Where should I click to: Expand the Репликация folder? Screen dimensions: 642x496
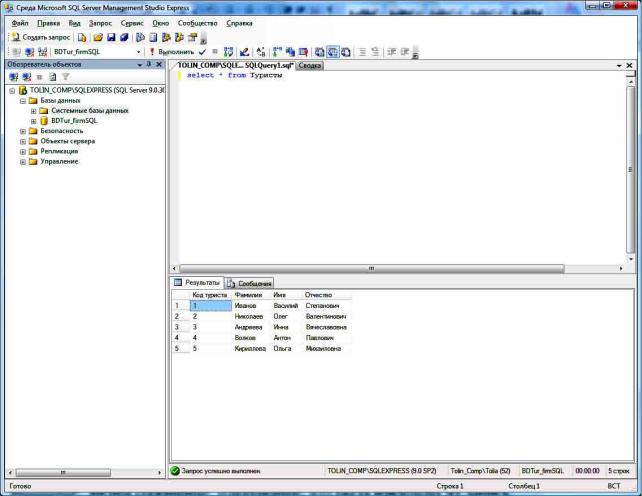[x=23, y=152]
